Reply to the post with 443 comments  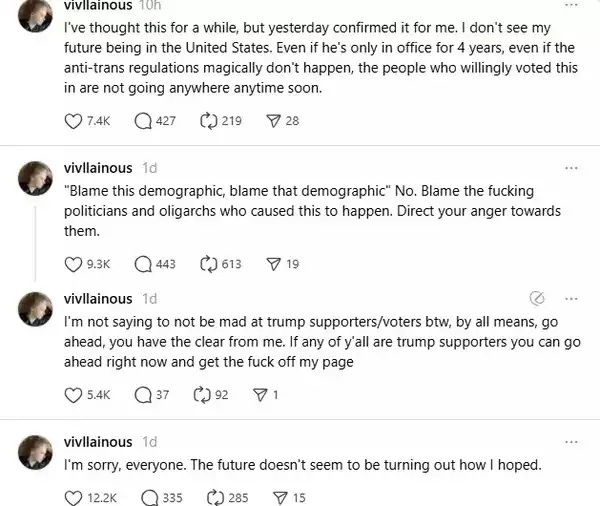tap(143, 264)
